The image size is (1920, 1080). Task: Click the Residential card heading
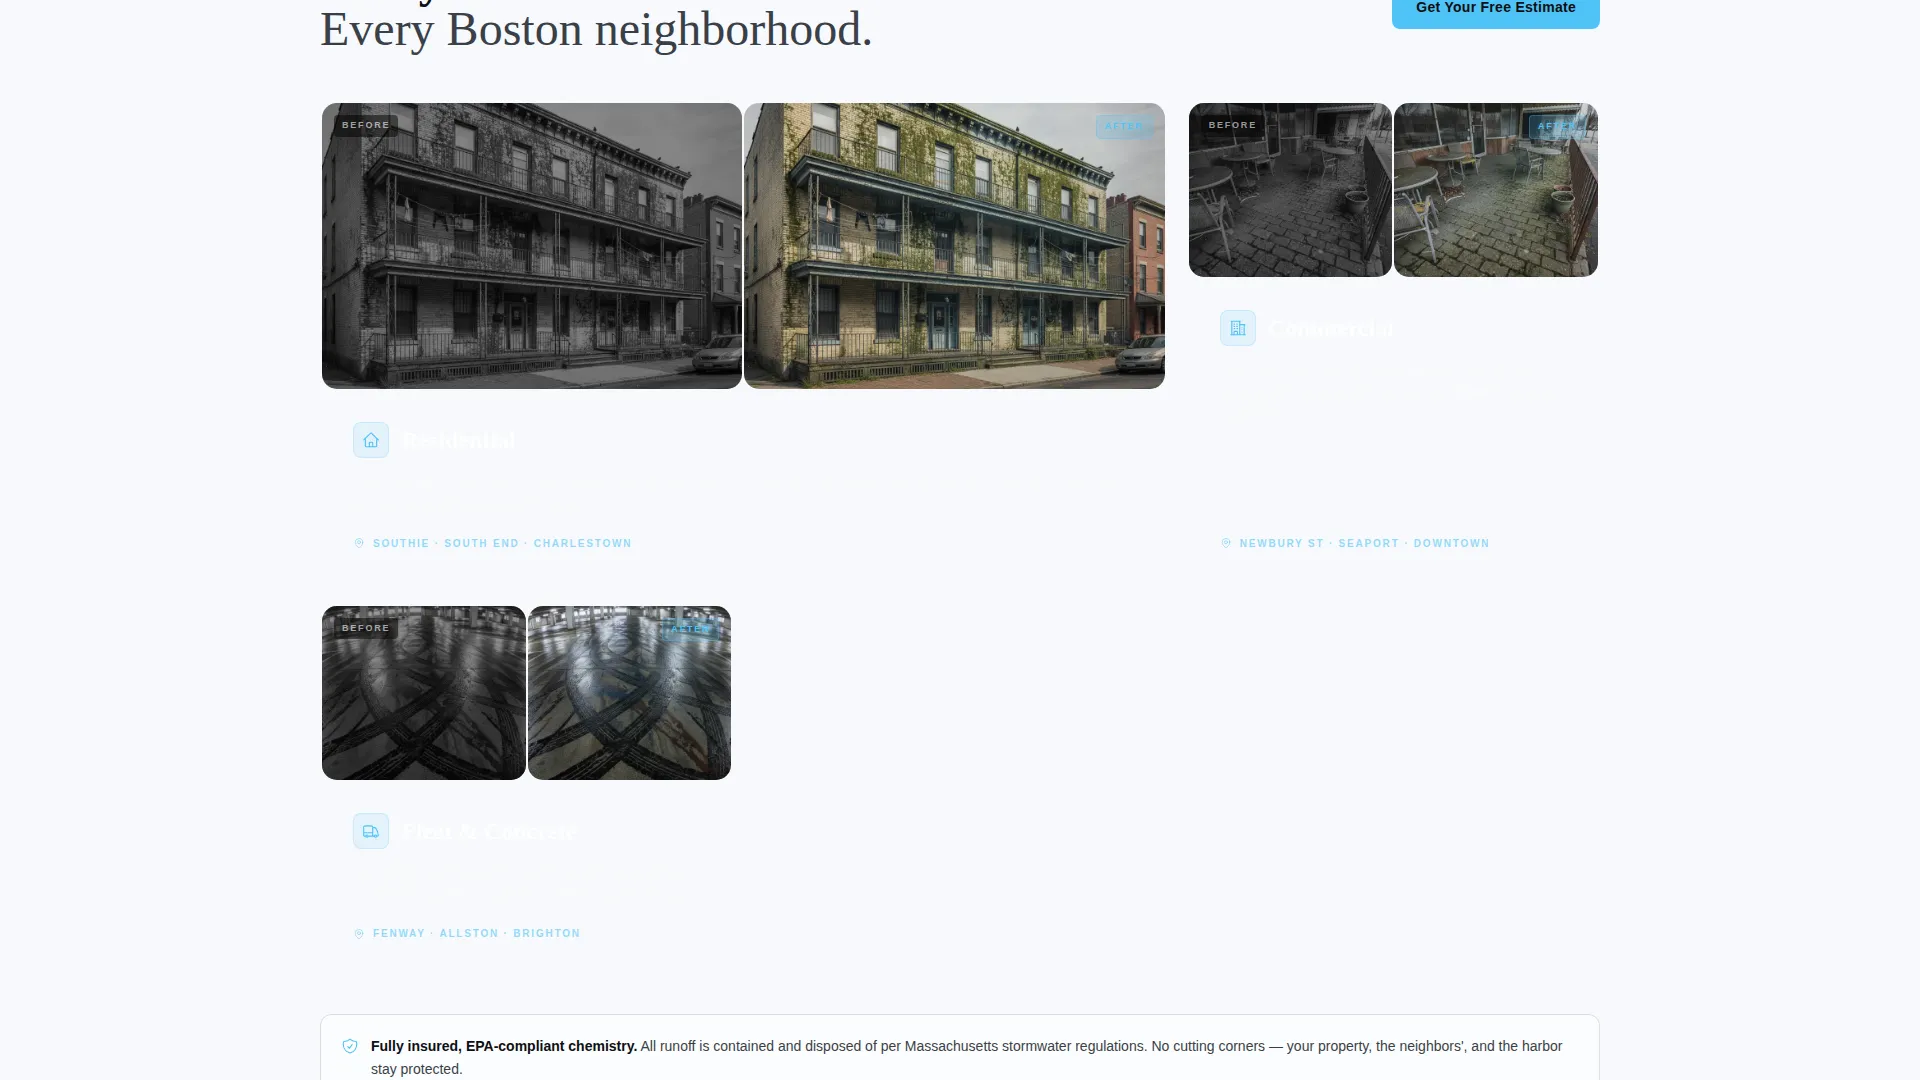click(x=459, y=440)
